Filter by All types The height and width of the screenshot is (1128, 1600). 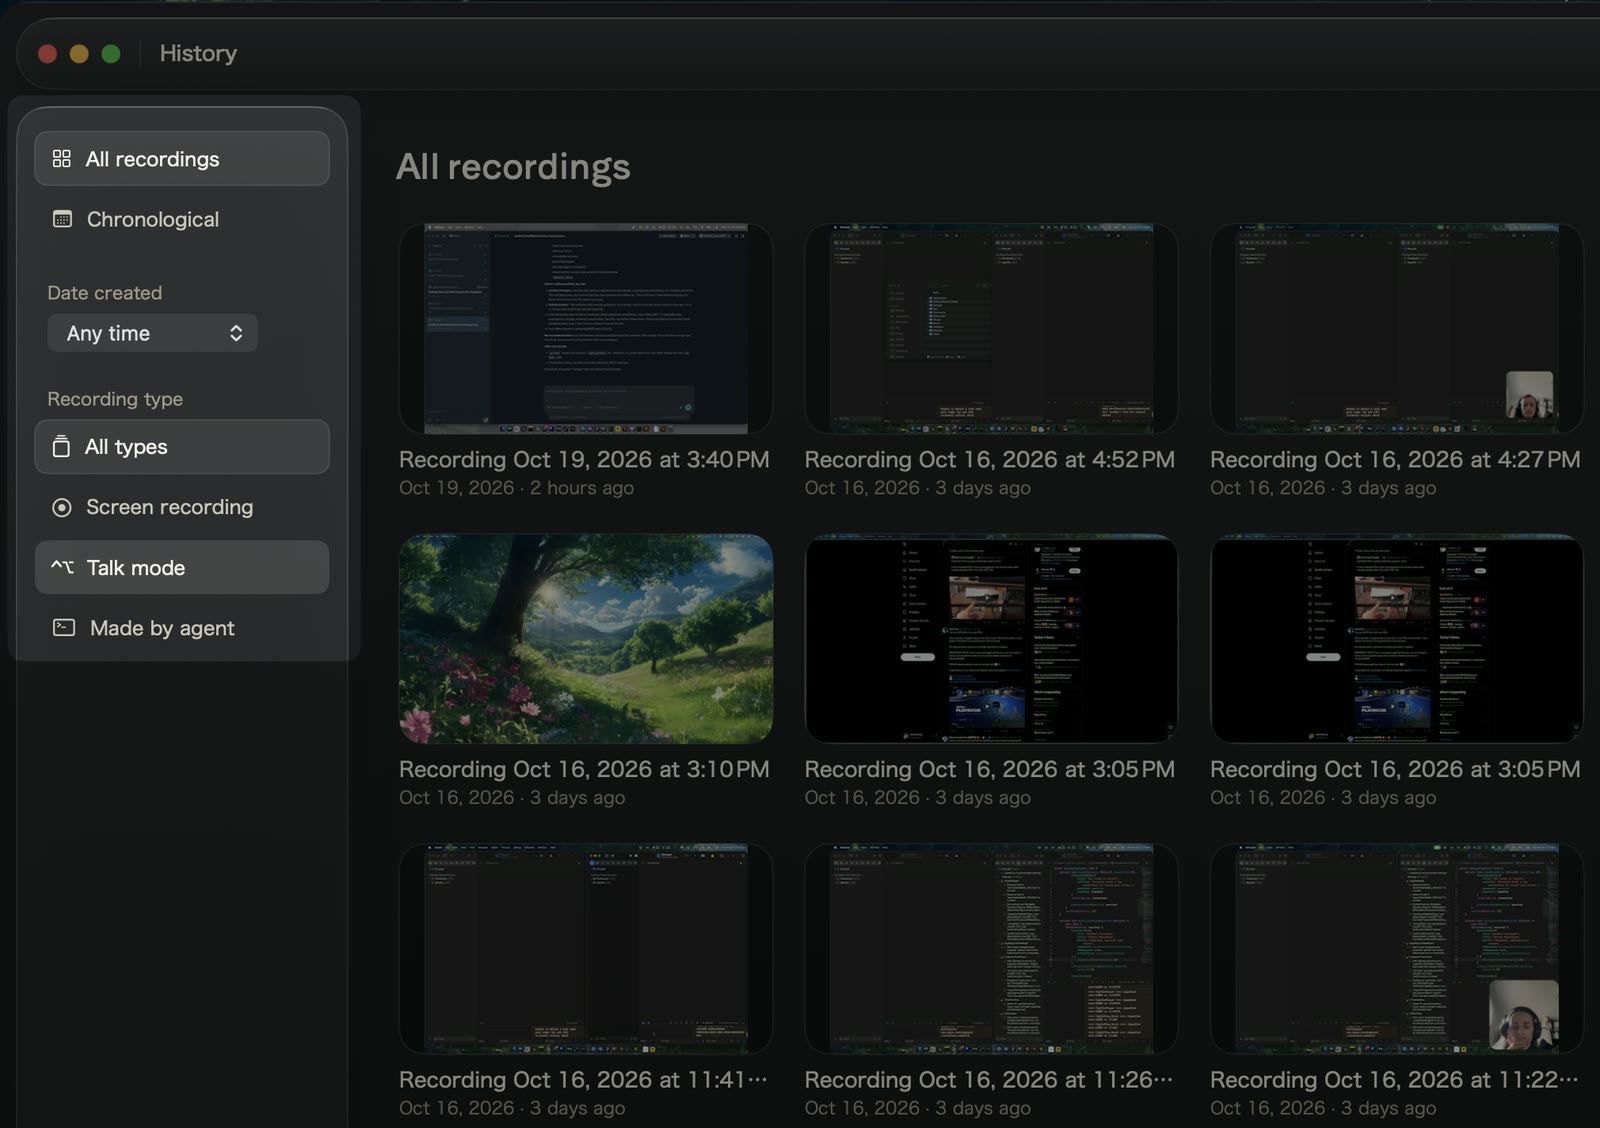182,447
